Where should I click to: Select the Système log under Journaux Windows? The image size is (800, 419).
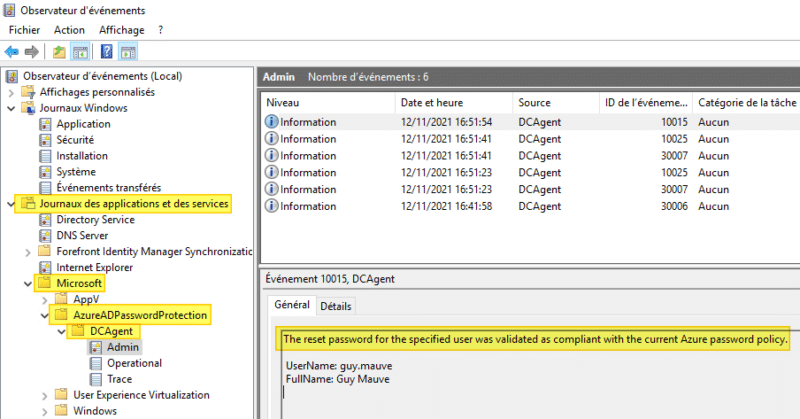pos(78,172)
